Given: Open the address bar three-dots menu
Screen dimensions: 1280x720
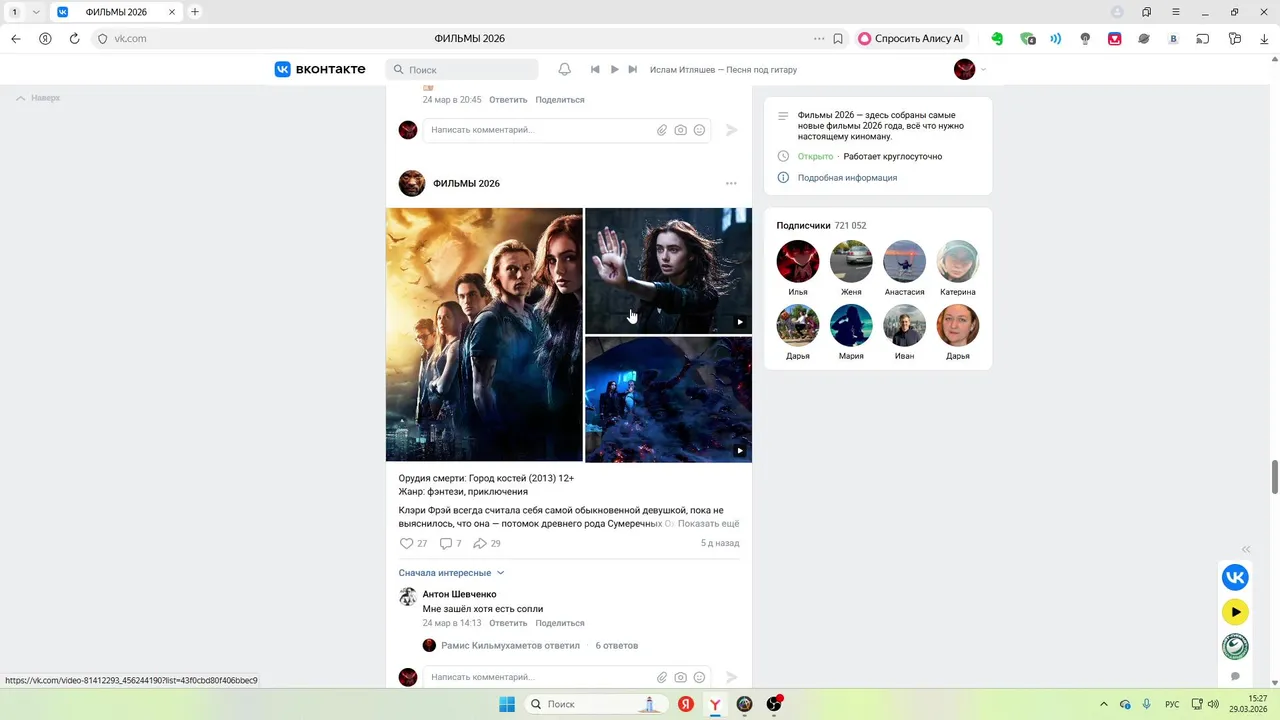Looking at the screenshot, I should pos(819,39).
